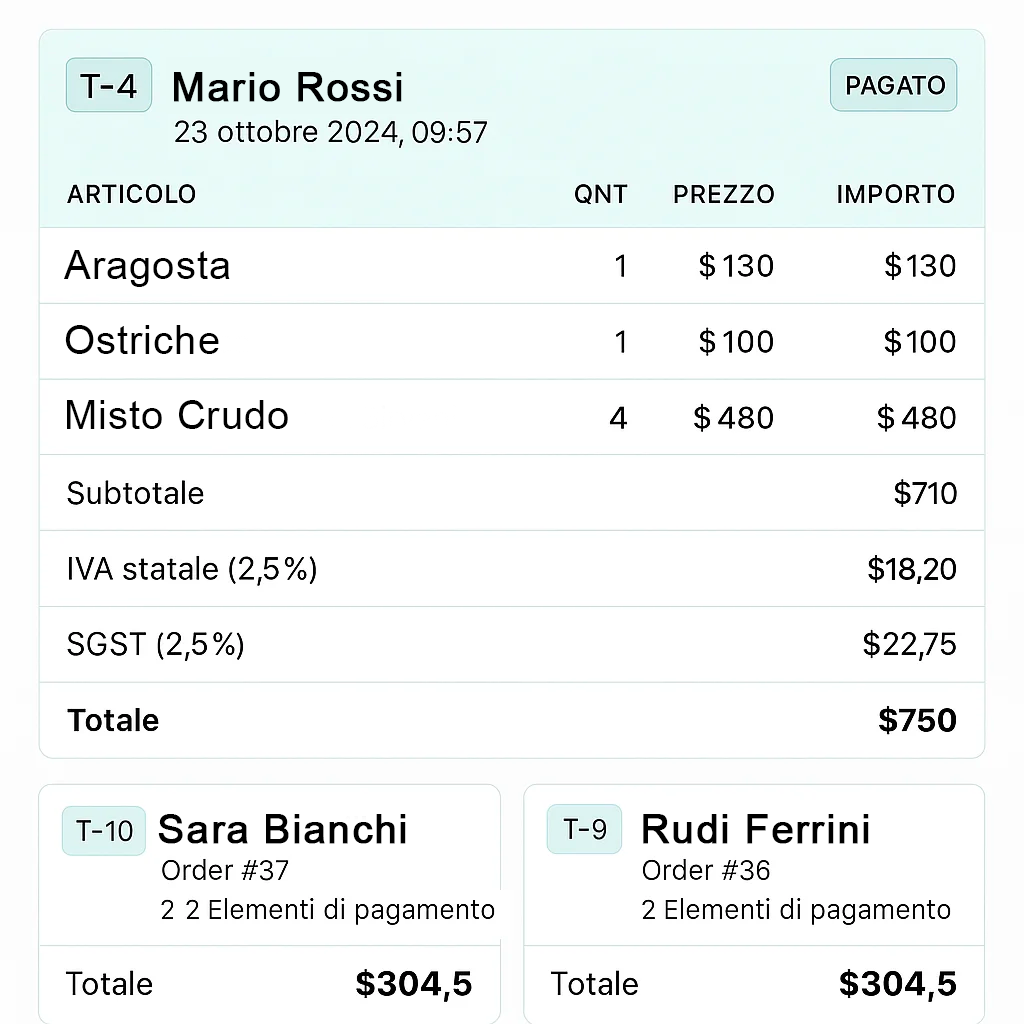Click the IMPORTO column header

pos(895,194)
